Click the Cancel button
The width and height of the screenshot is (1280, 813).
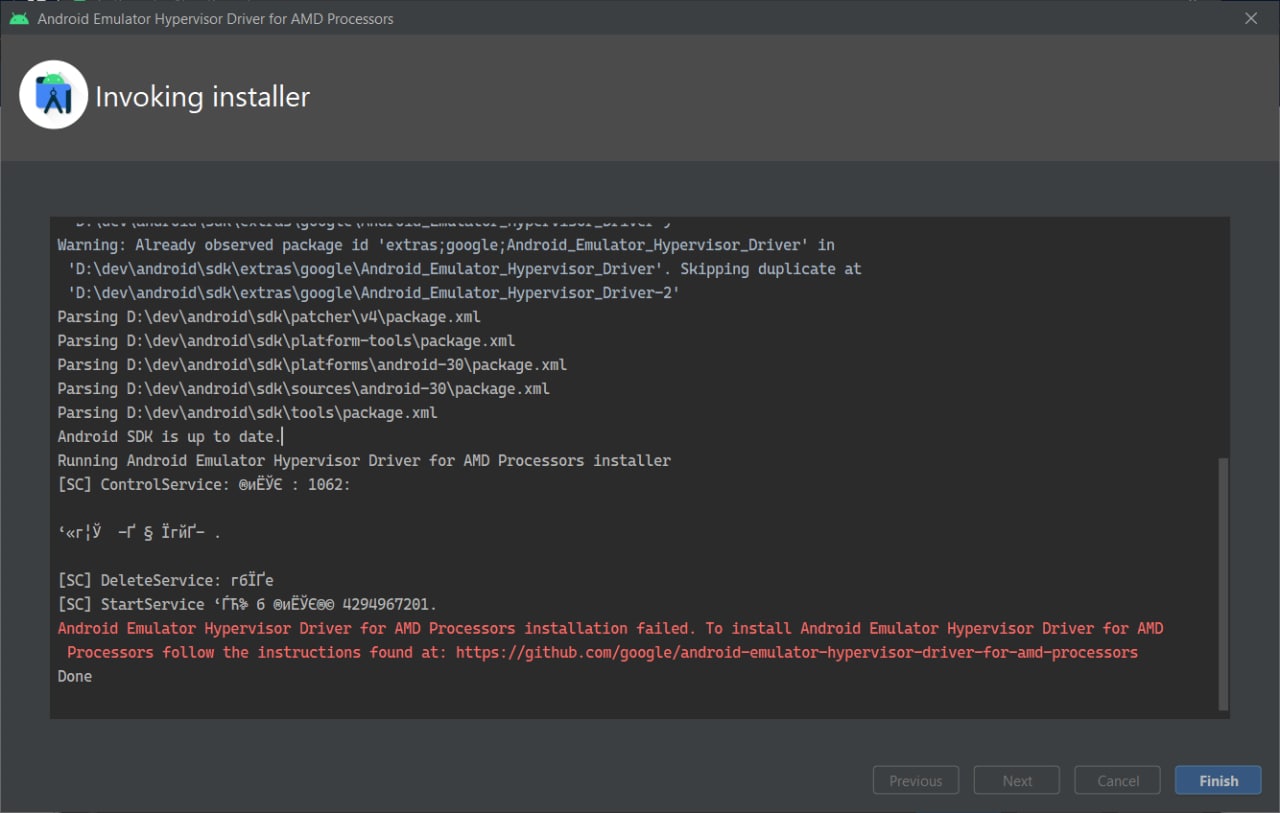(1118, 780)
